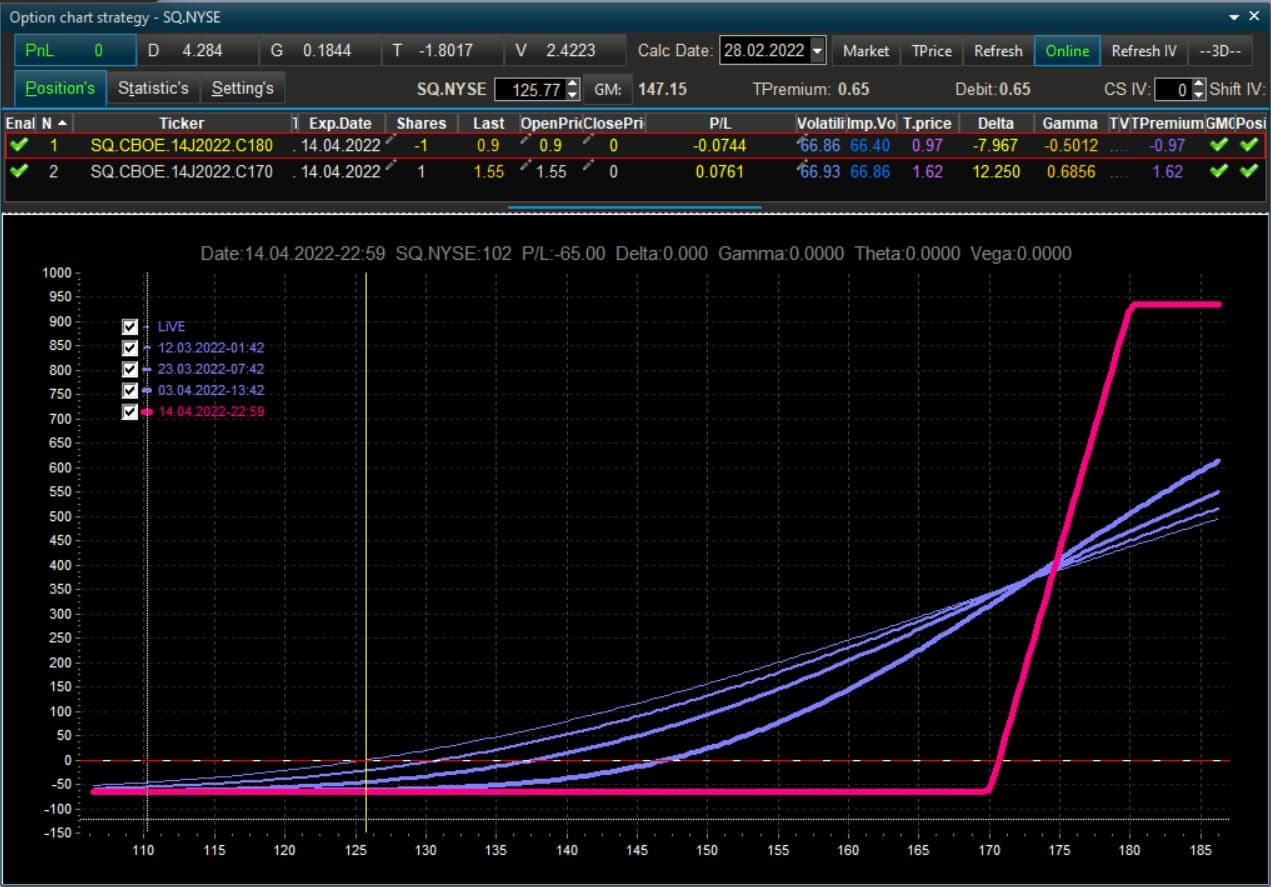Open the window menu arrow in title bar
The image size is (1271, 887).
[x=1234, y=17]
